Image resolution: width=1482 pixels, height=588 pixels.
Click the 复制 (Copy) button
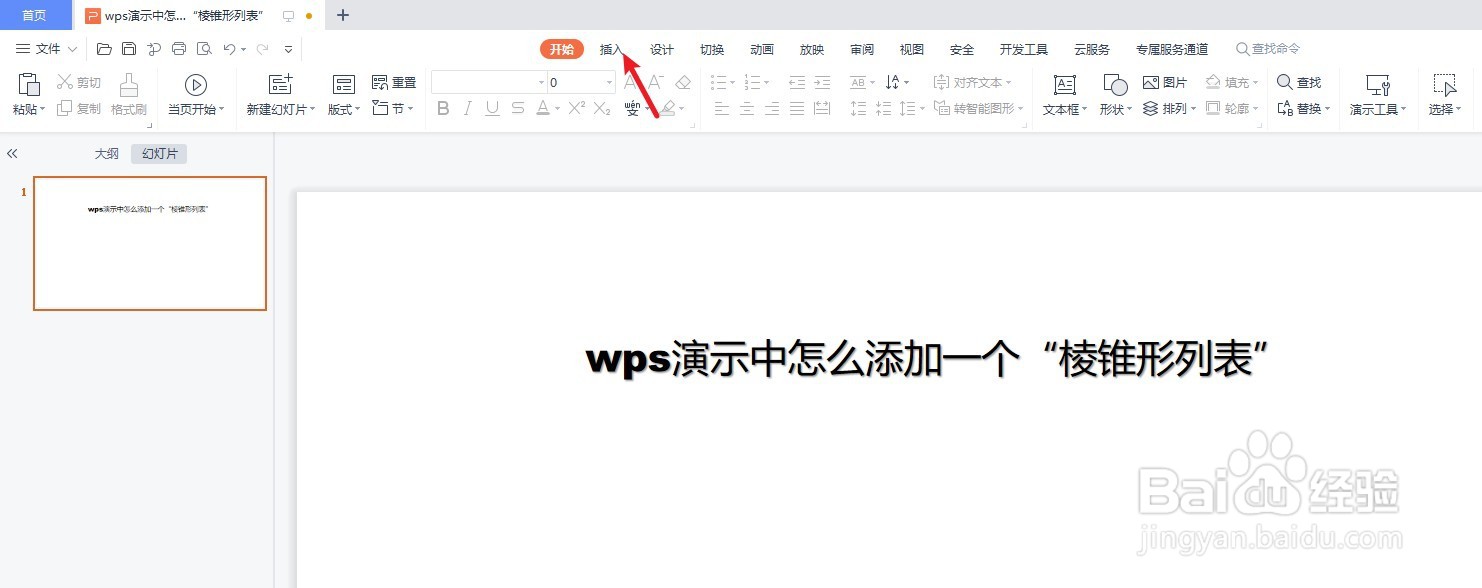tap(79, 108)
